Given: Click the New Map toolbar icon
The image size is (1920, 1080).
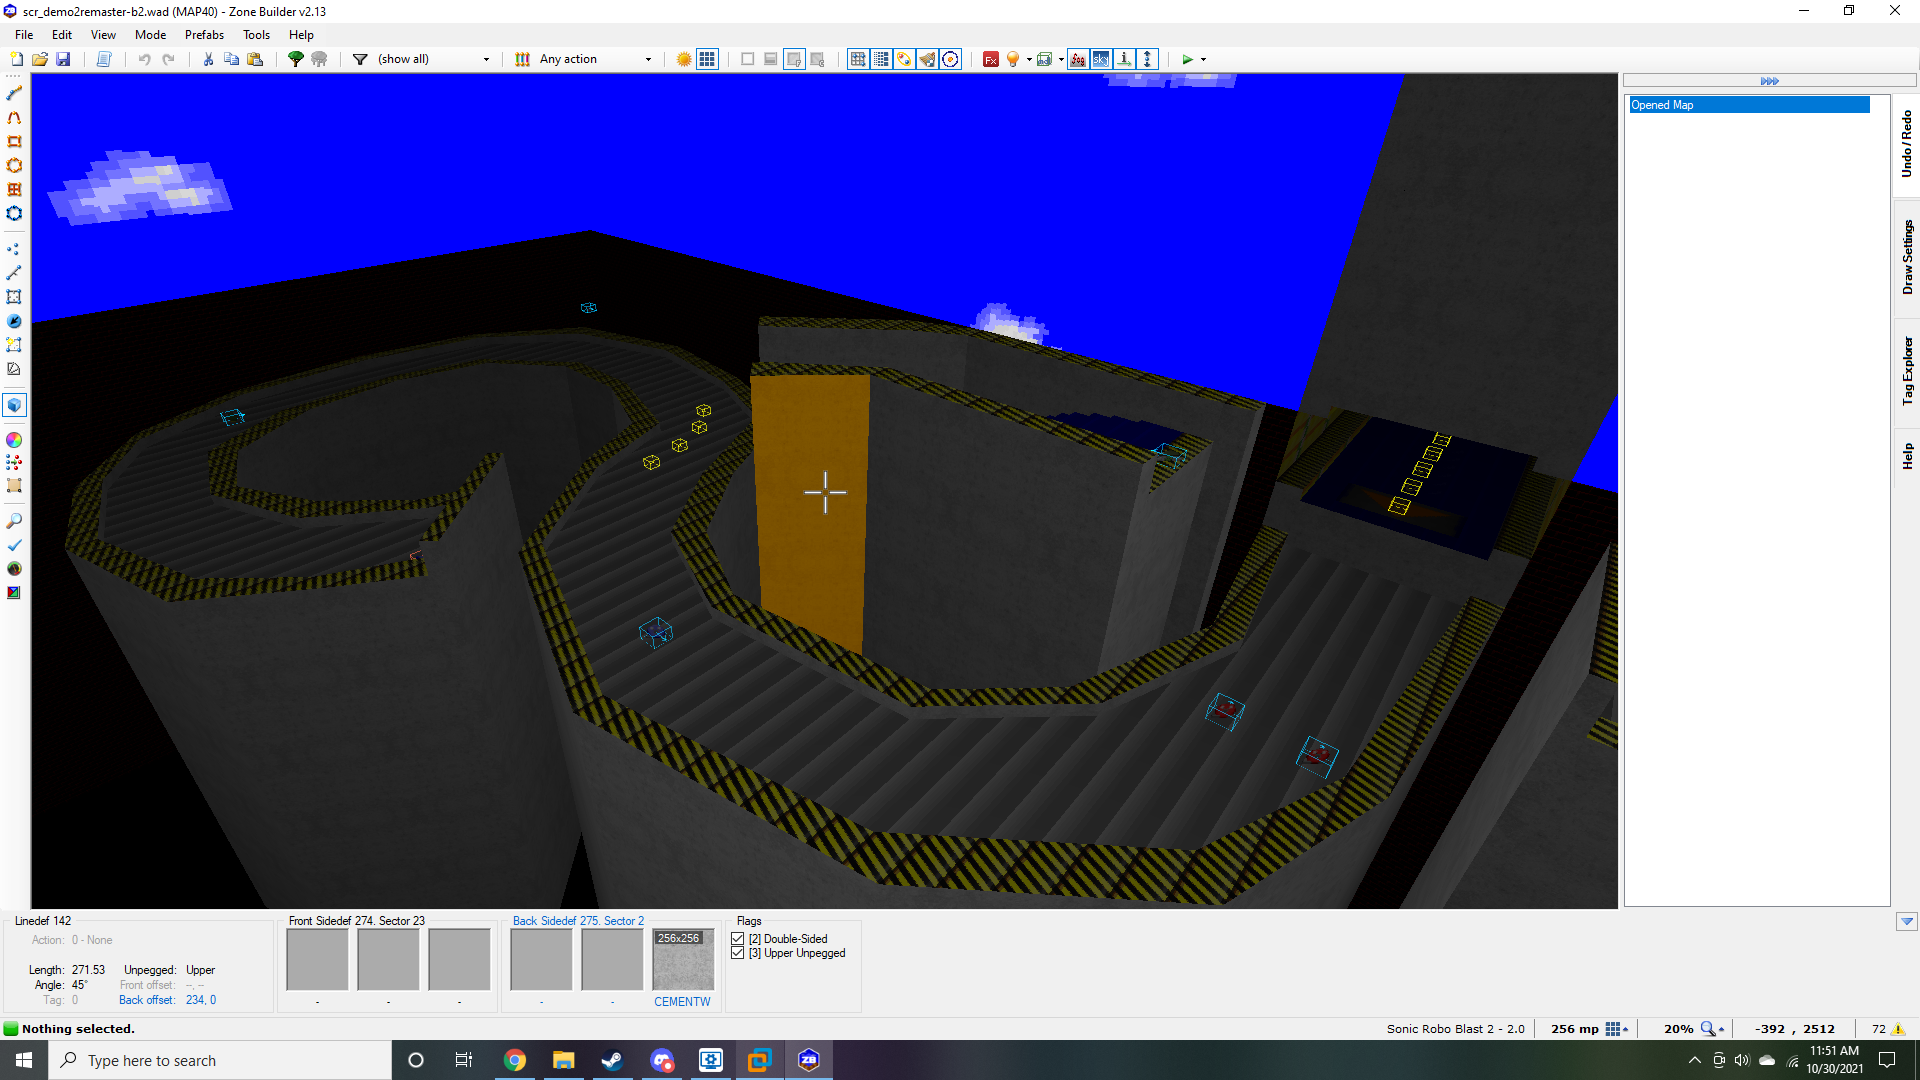Looking at the screenshot, I should tap(17, 59).
